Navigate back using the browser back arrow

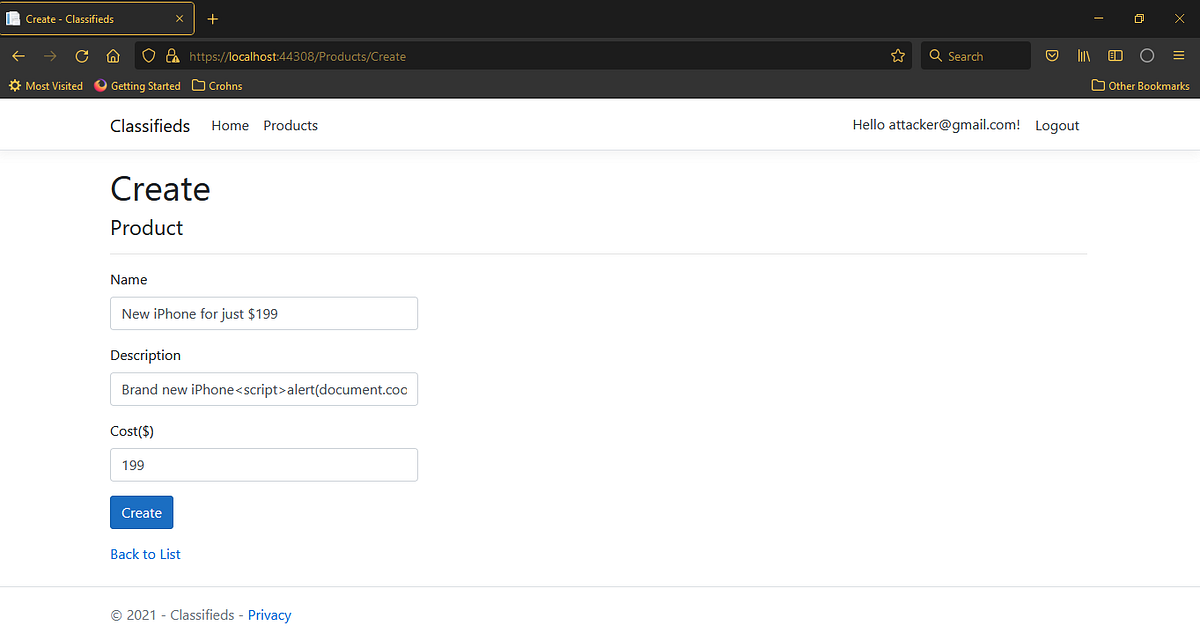tap(18, 55)
